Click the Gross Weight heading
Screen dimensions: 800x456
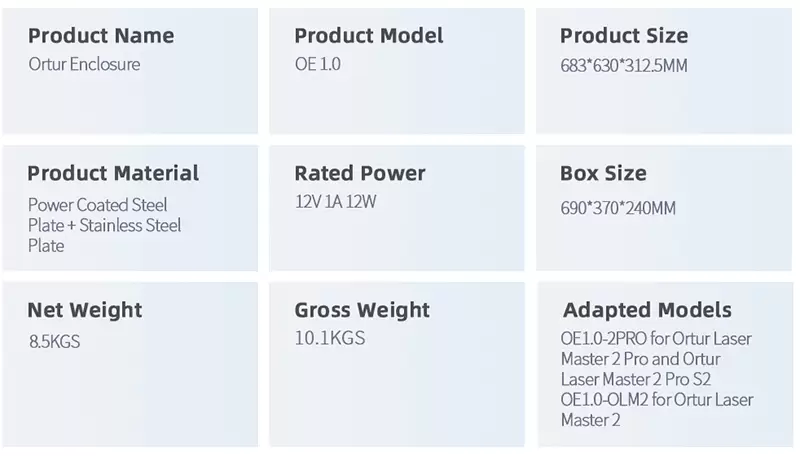(361, 310)
